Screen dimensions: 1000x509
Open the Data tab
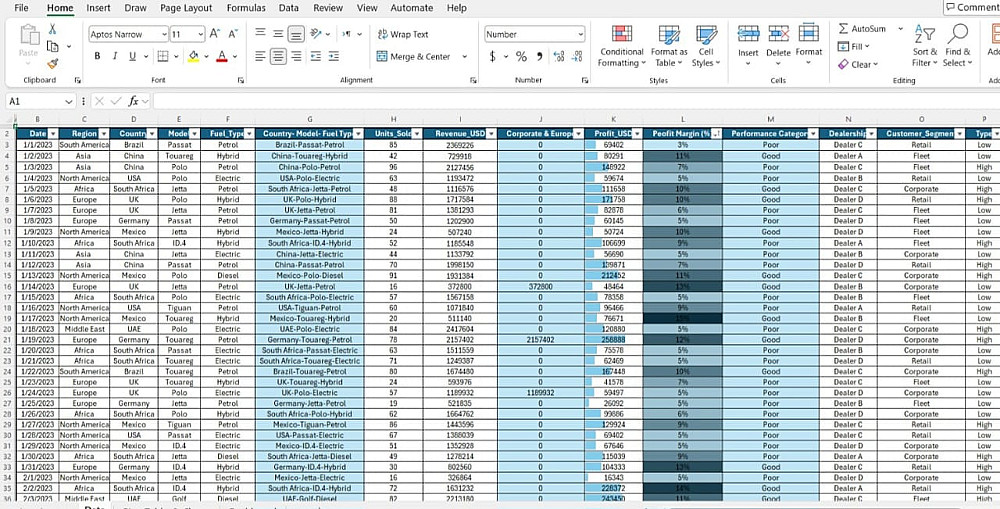pos(289,8)
